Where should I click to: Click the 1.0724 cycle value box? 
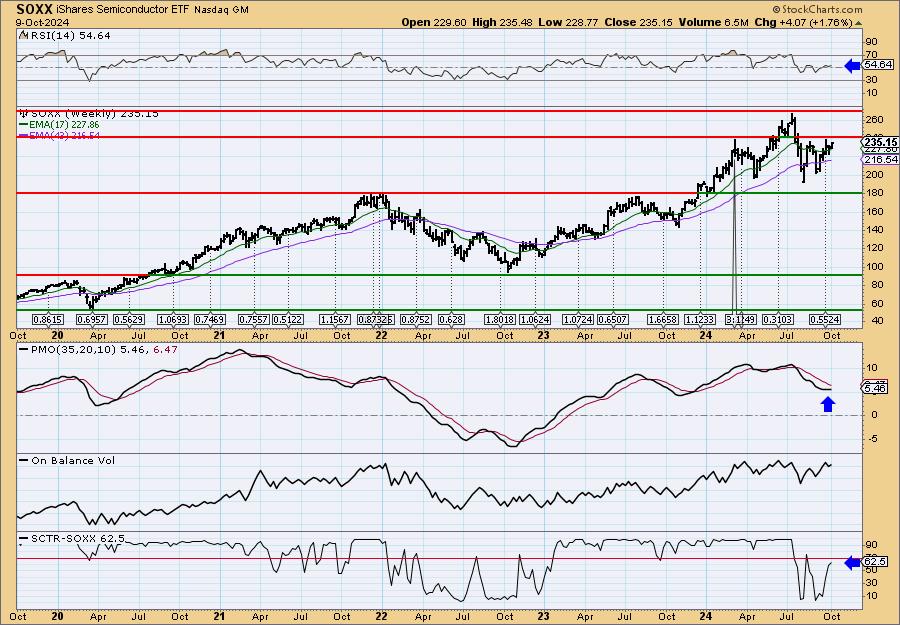pyautogui.click(x=578, y=319)
